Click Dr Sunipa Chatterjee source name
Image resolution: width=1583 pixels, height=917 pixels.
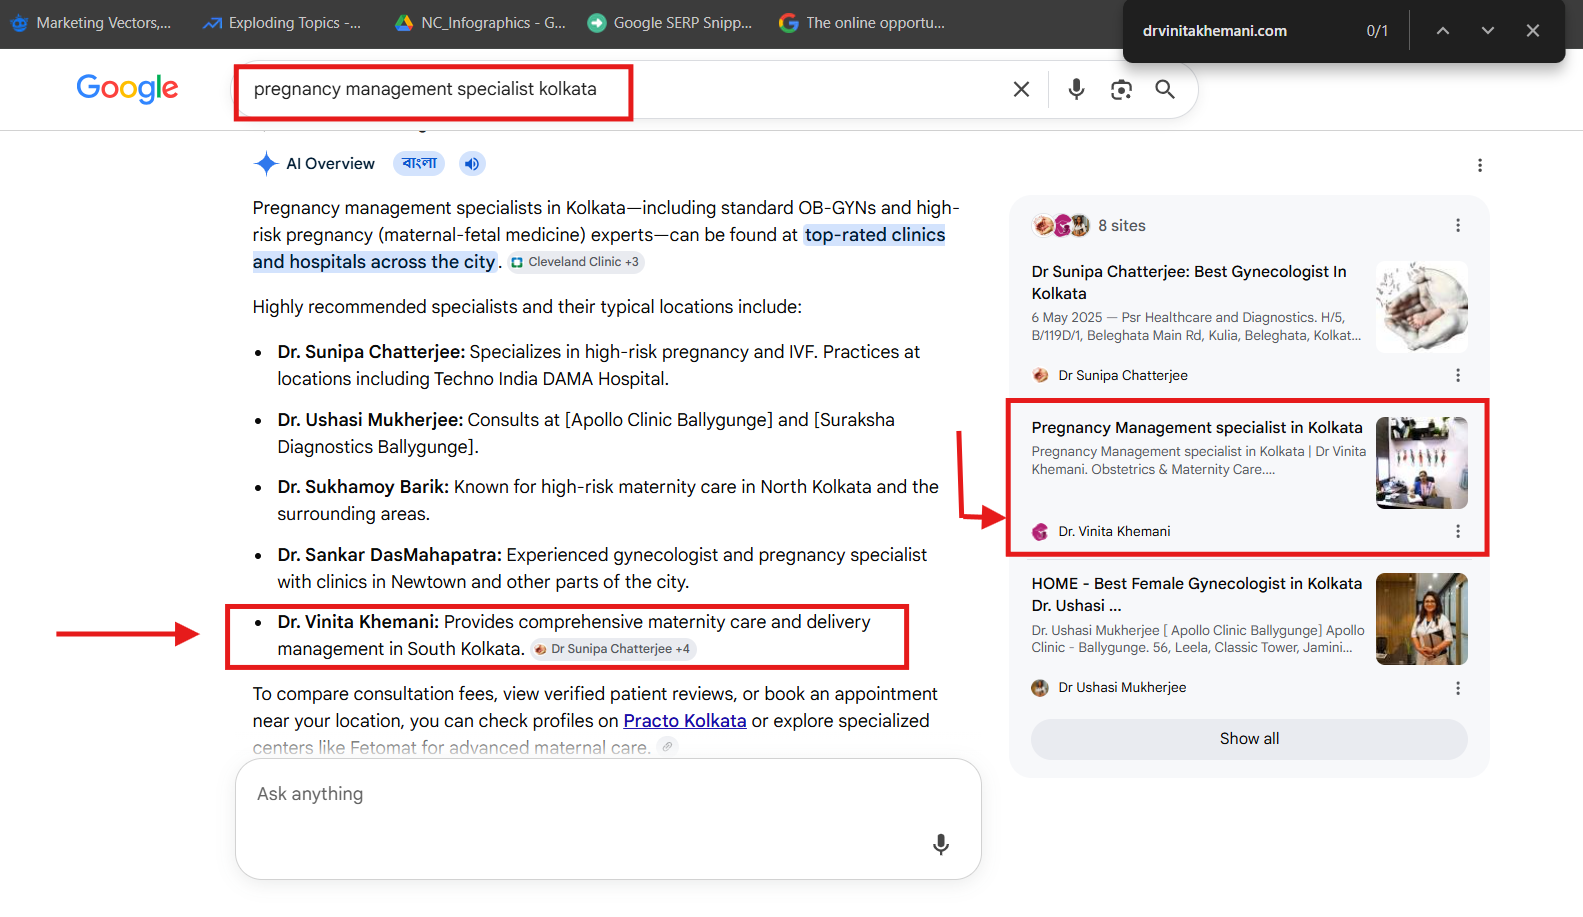pyautogui.click(x=1123, y=375)
